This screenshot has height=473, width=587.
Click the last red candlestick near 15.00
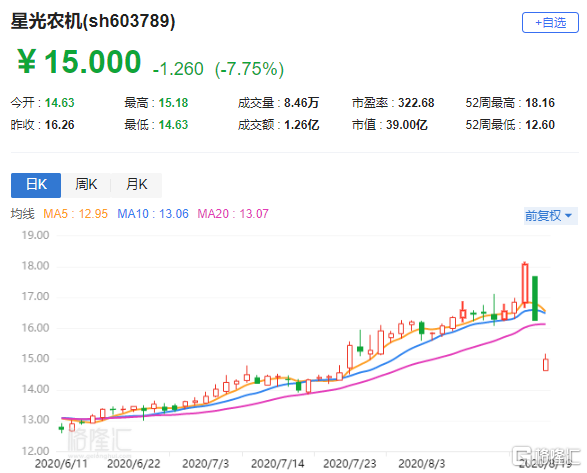[545, 364]
